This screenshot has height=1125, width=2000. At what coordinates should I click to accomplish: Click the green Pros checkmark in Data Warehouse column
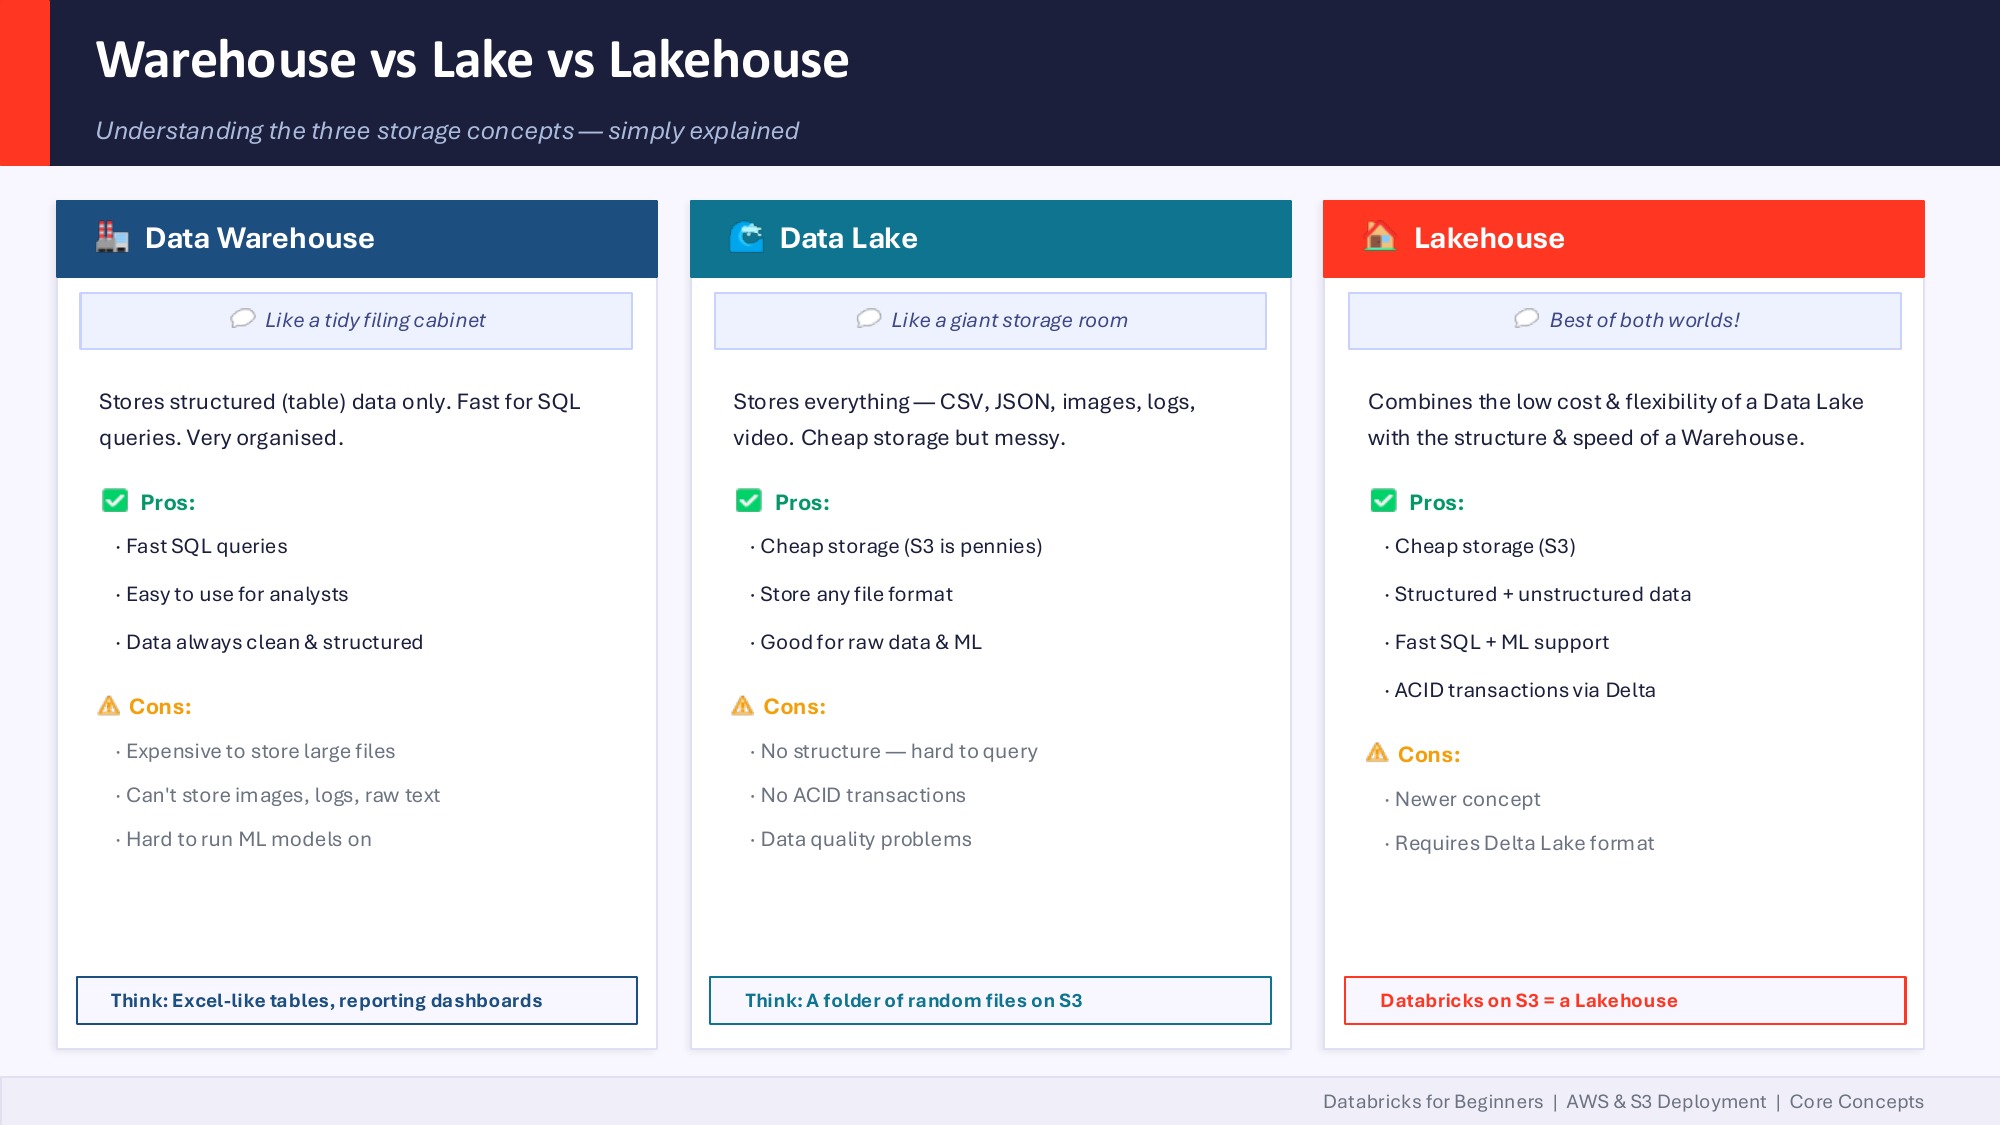(x=115, y=502)
